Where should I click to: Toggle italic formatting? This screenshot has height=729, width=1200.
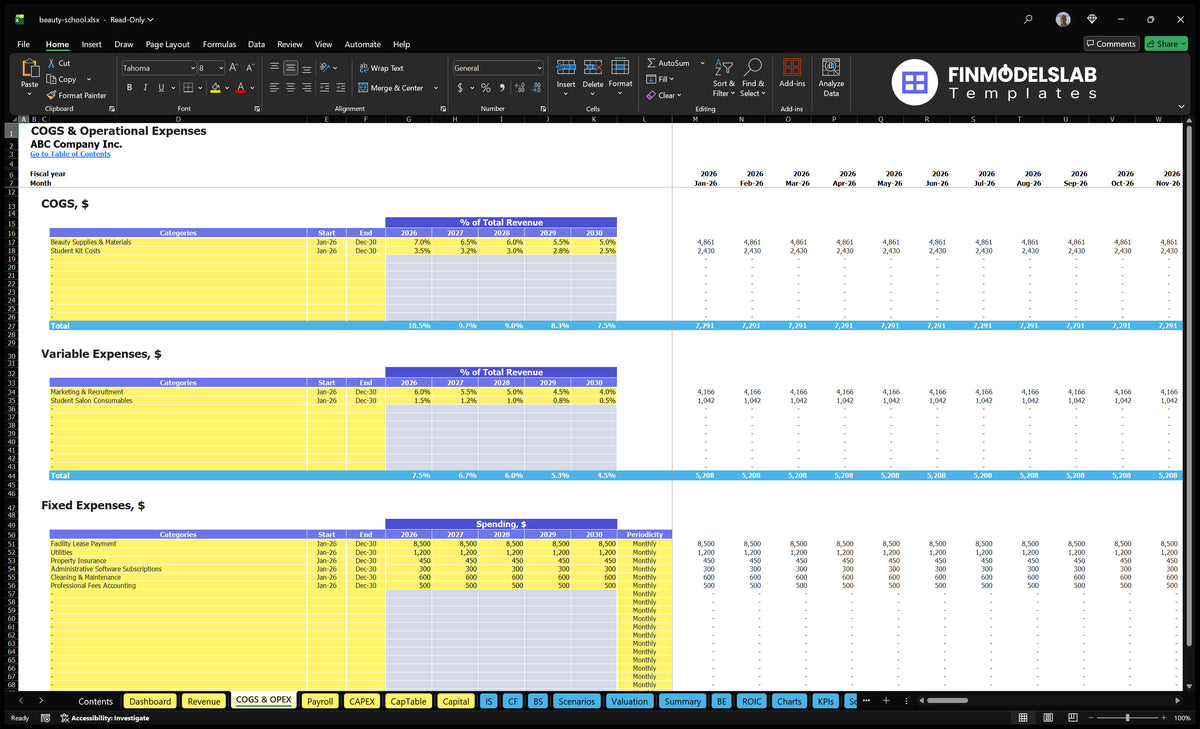146,88
